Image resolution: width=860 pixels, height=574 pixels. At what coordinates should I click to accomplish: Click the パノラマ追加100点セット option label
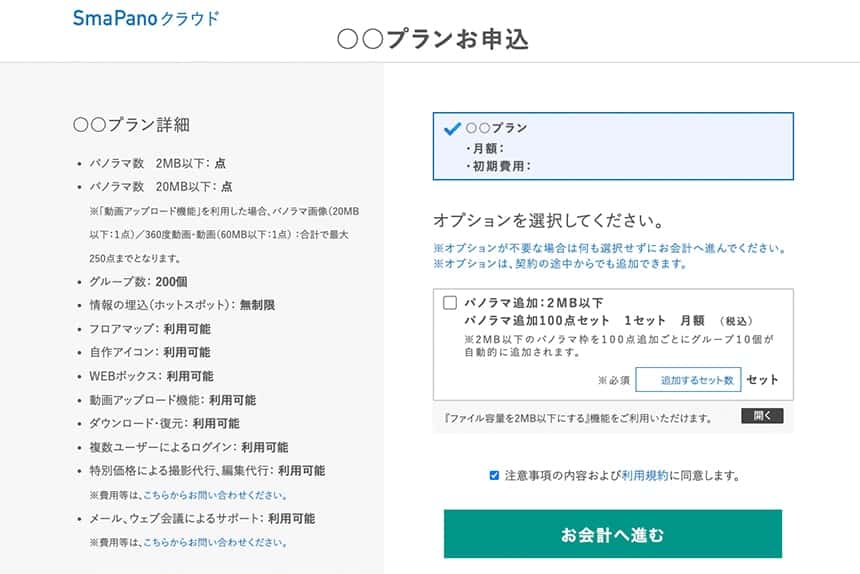pyautogui.click(x=540, y=321)
